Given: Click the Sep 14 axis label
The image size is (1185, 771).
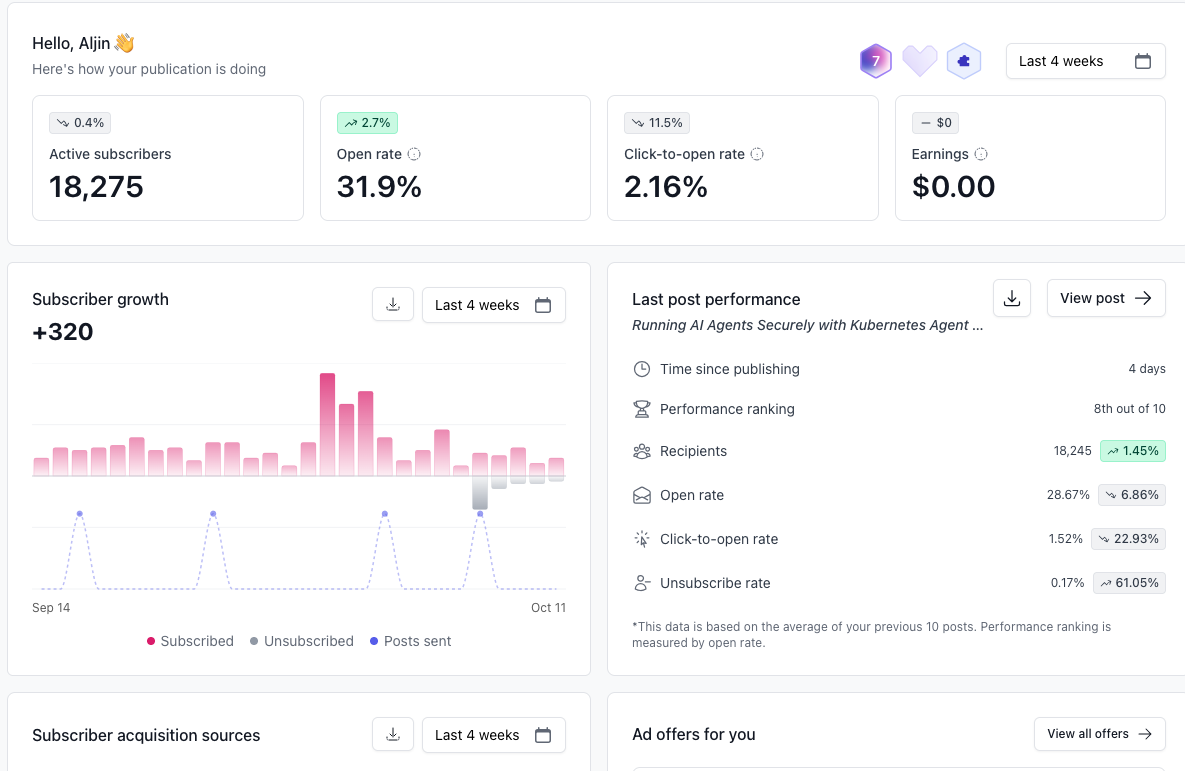Looking at the screenshot, I should [x=51, y=608].
